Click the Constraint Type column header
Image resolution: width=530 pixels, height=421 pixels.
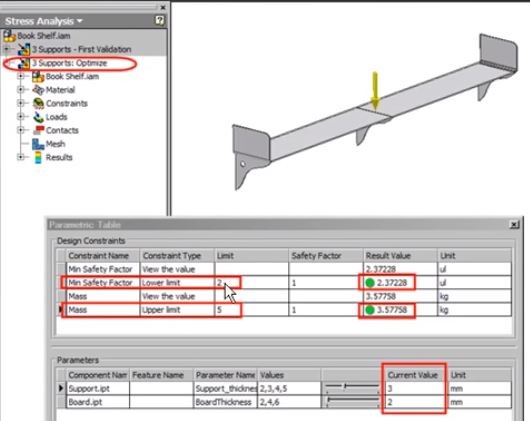177,256
